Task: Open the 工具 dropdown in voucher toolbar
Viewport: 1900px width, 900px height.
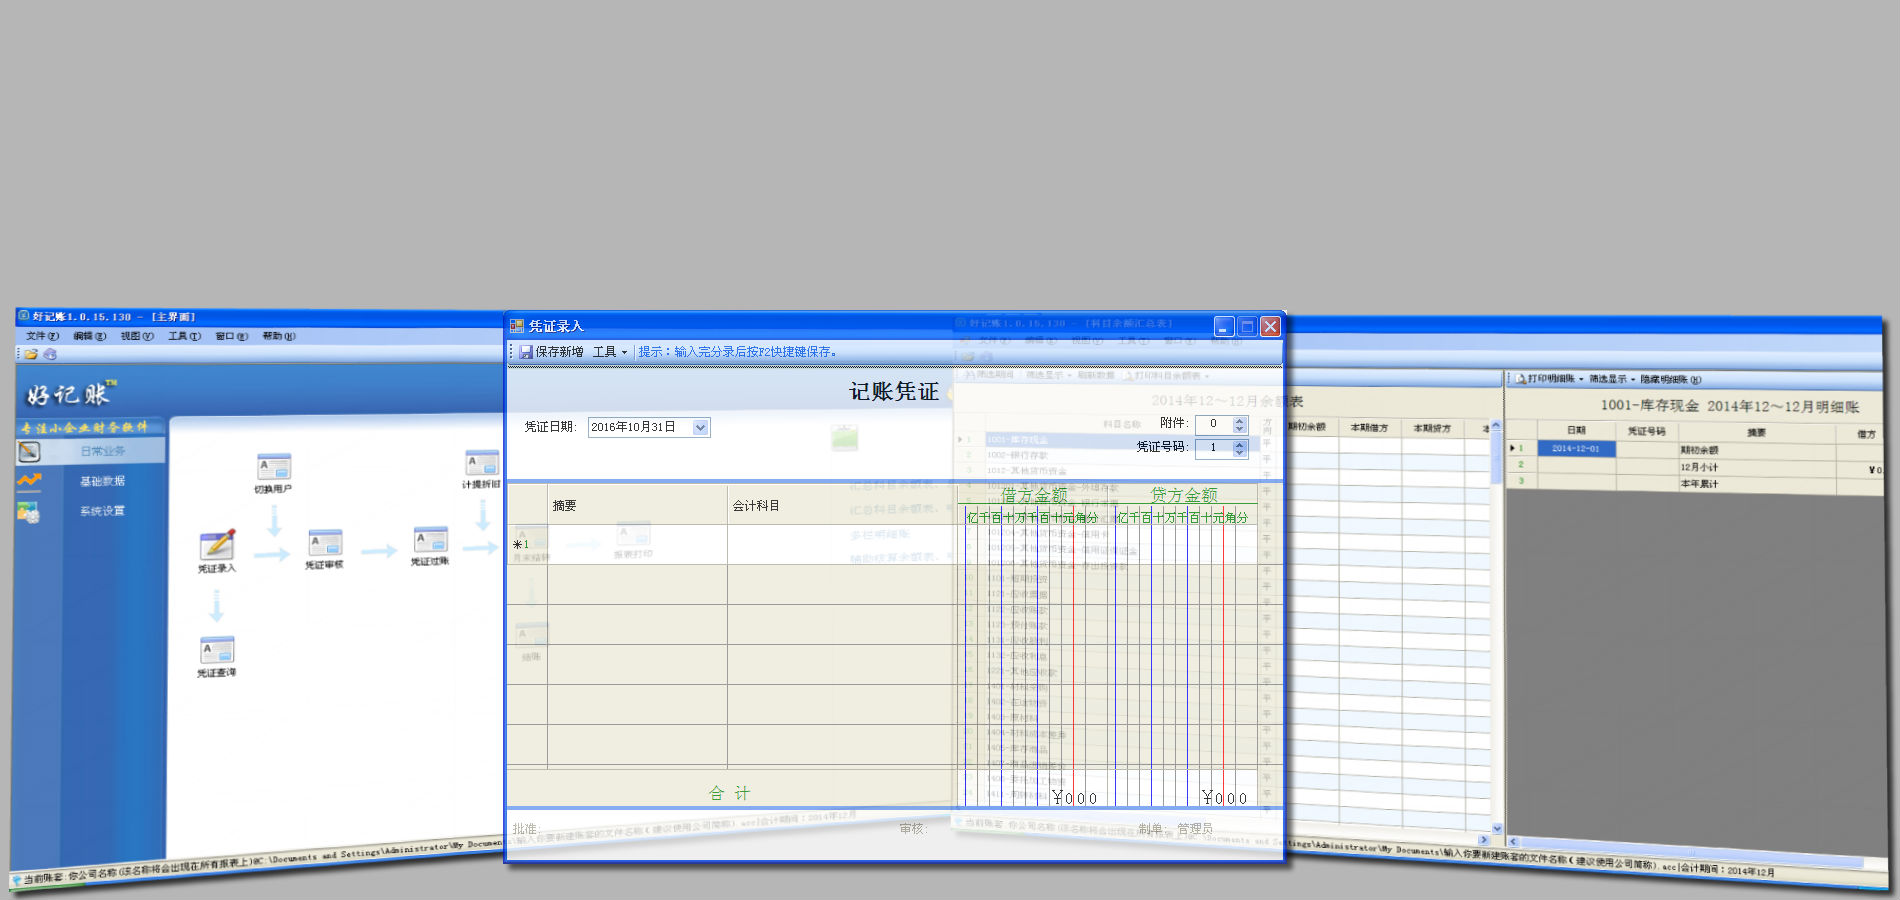Action: tap(610, 352)
